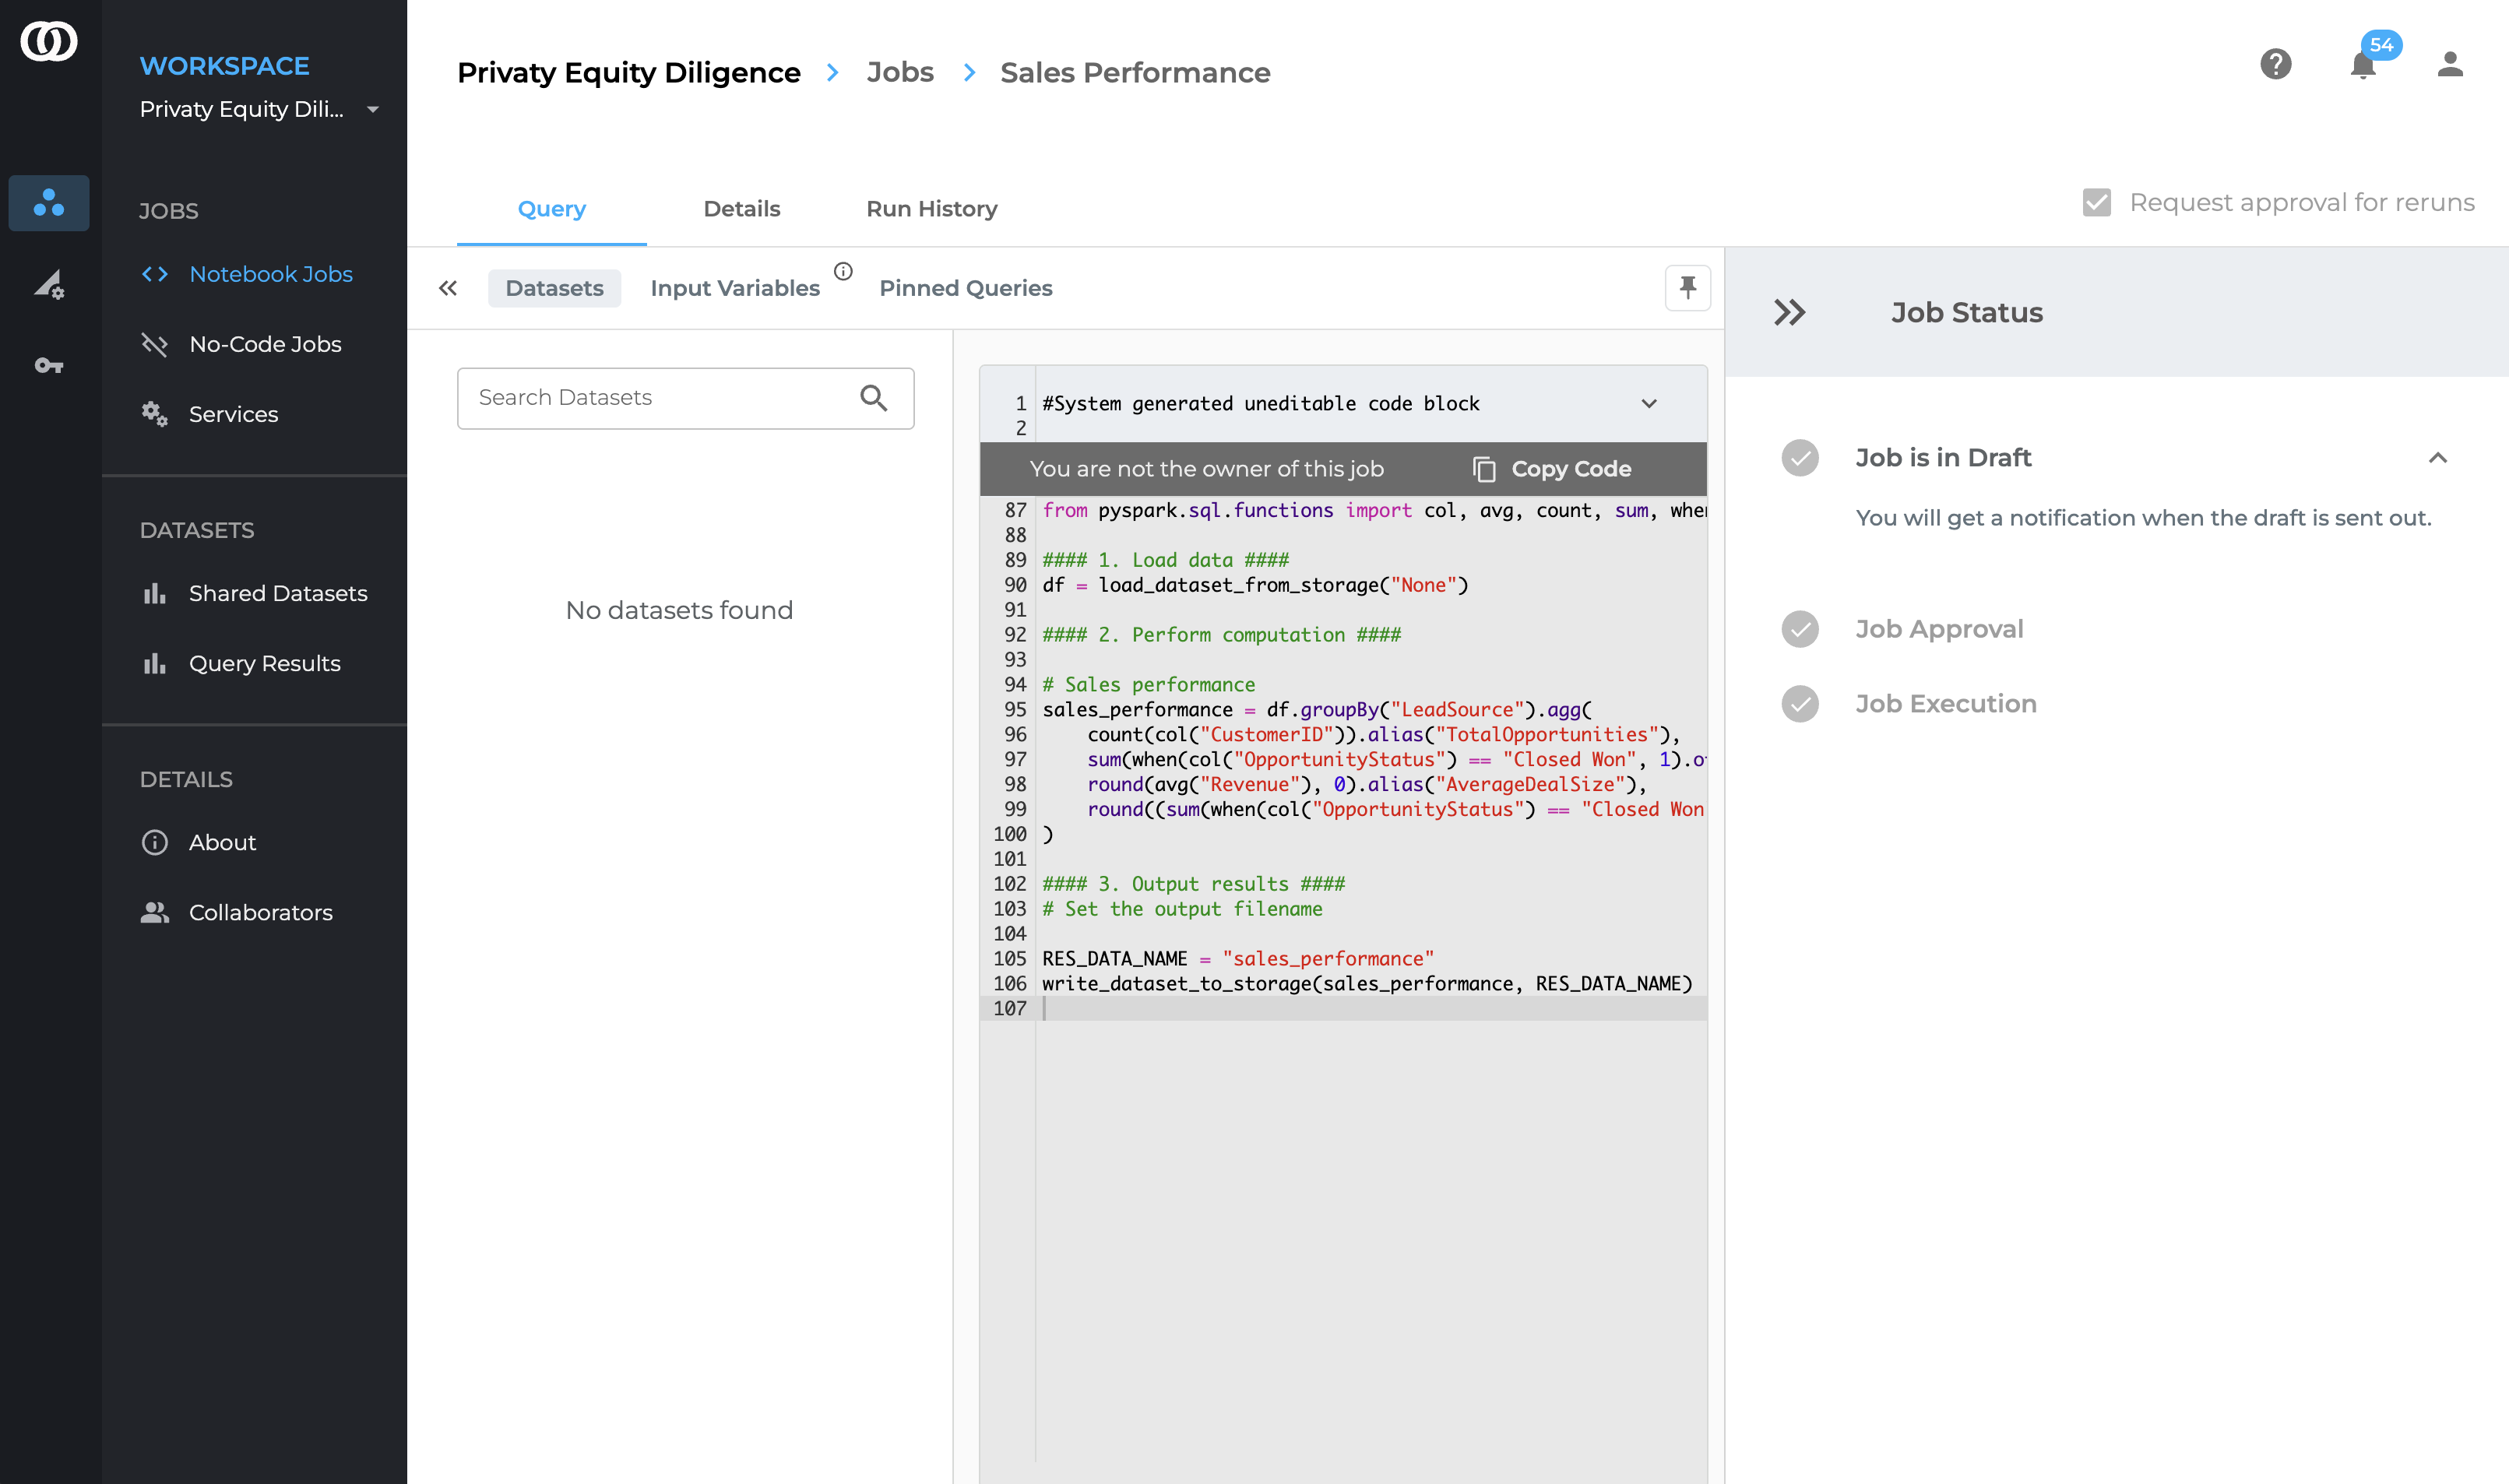Click the pin queries icon button

(1687, 288)
